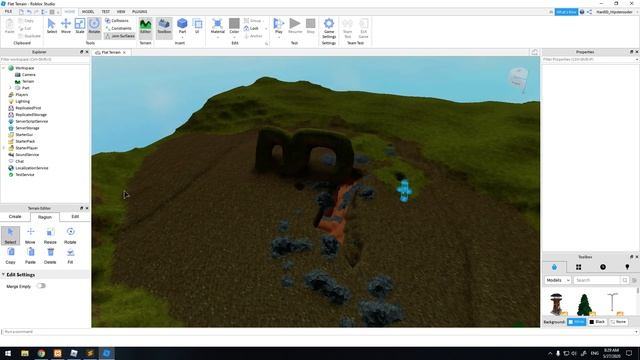Select ReplicatedStorage in the Explorer tree
The width and height of the screenshot is (640, 360).
31,115
